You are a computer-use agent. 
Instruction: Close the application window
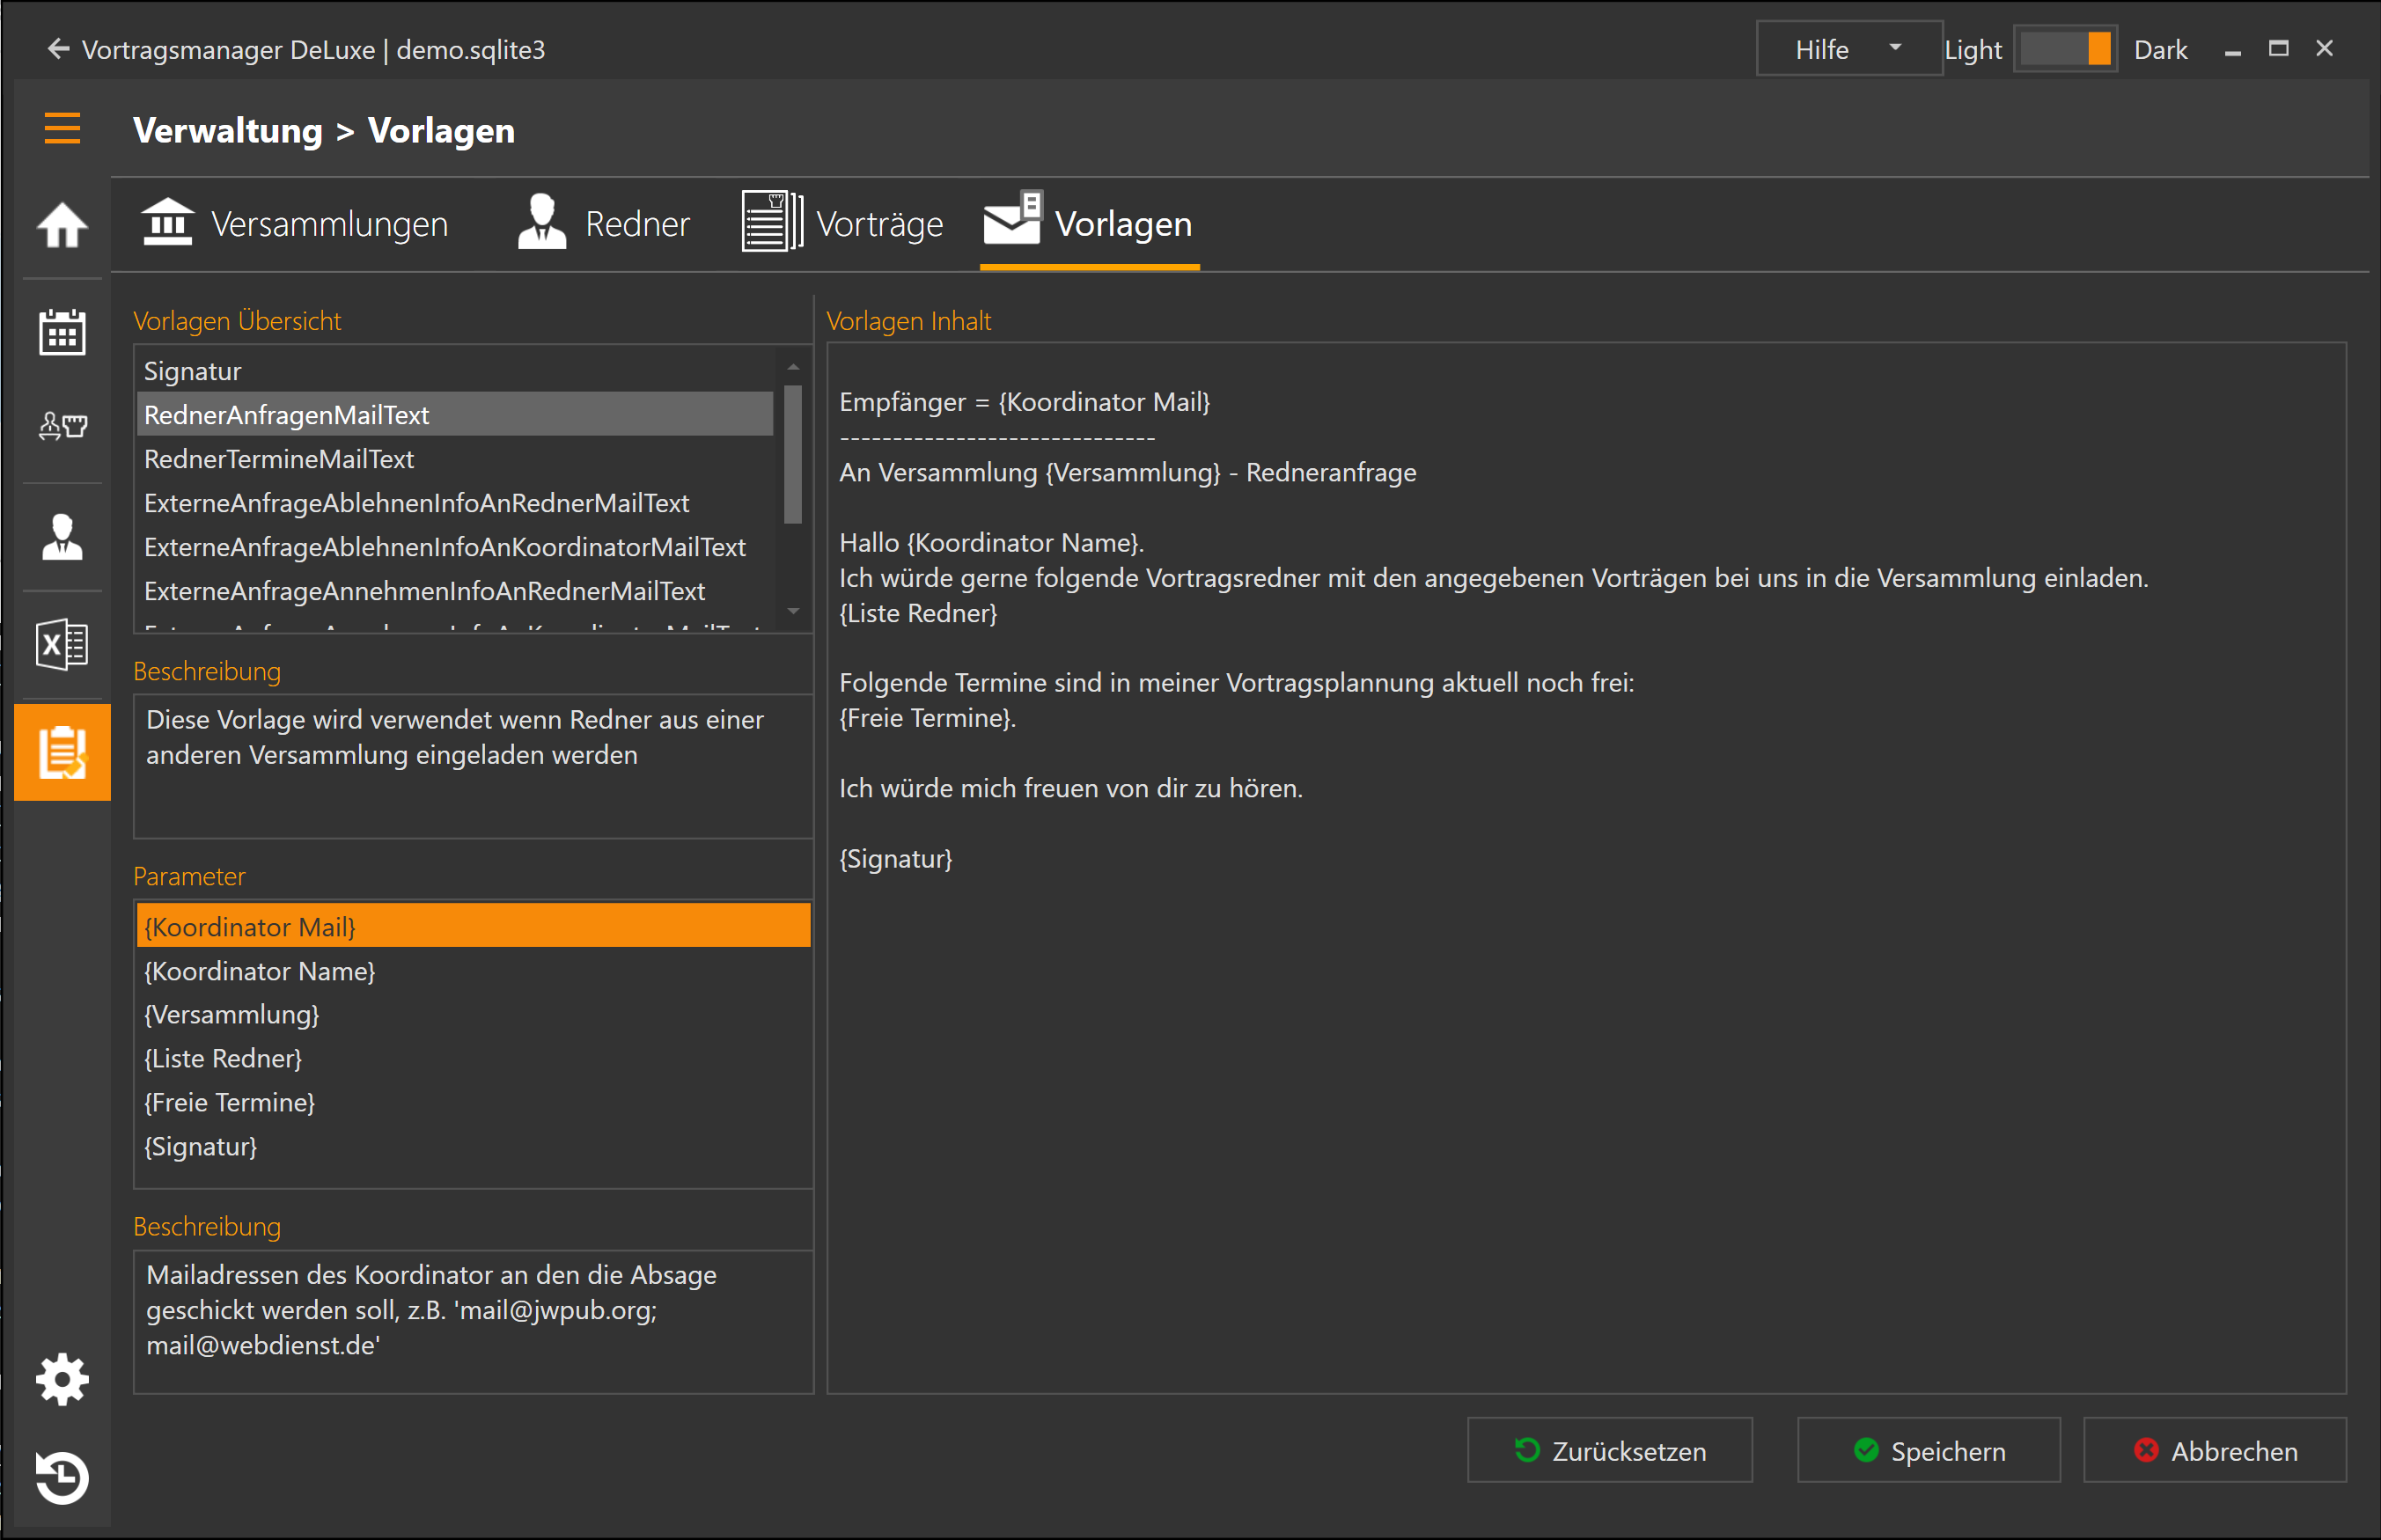[2324, 48]
